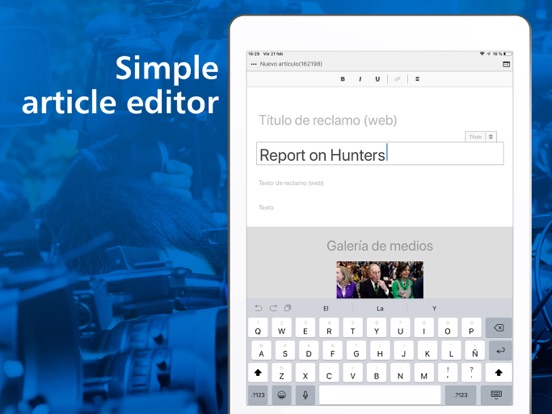Toggle italic formatting in editor toolbar
Viewport: 552px width, 414px height.
(360, 79)
